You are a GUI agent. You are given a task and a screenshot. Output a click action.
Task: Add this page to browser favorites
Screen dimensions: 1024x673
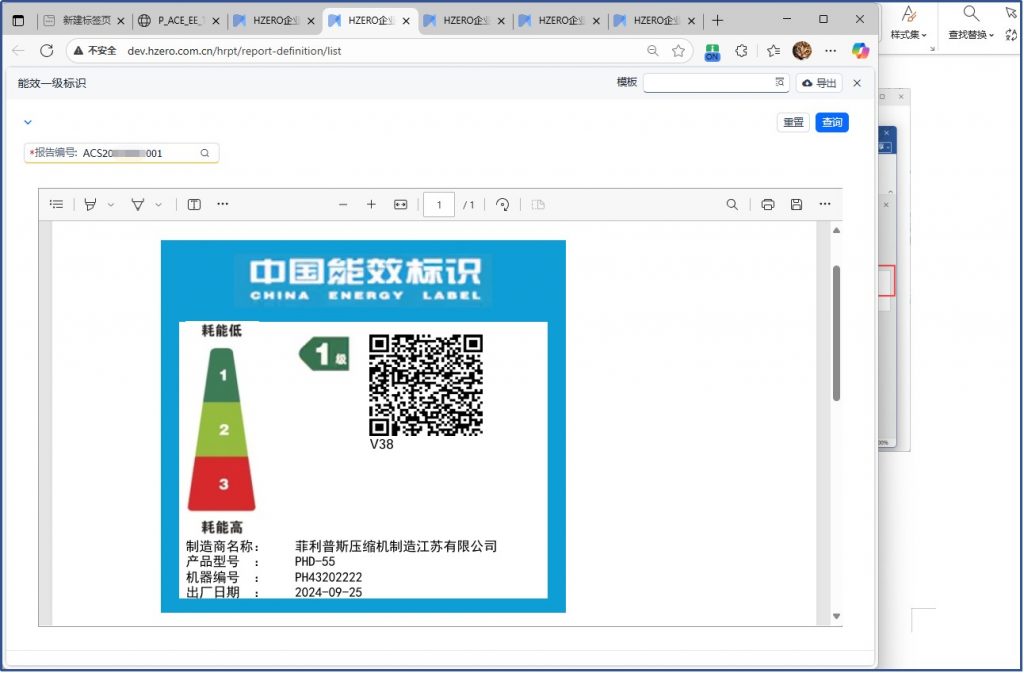click(x=678, y=50)
